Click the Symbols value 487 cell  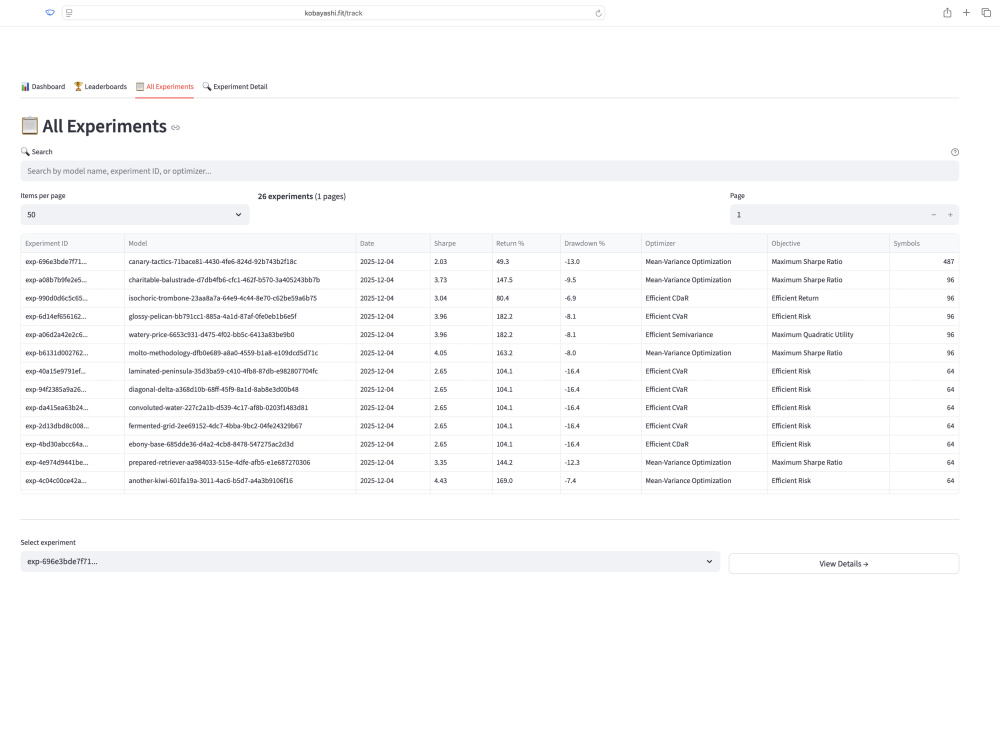pos(924,262)
